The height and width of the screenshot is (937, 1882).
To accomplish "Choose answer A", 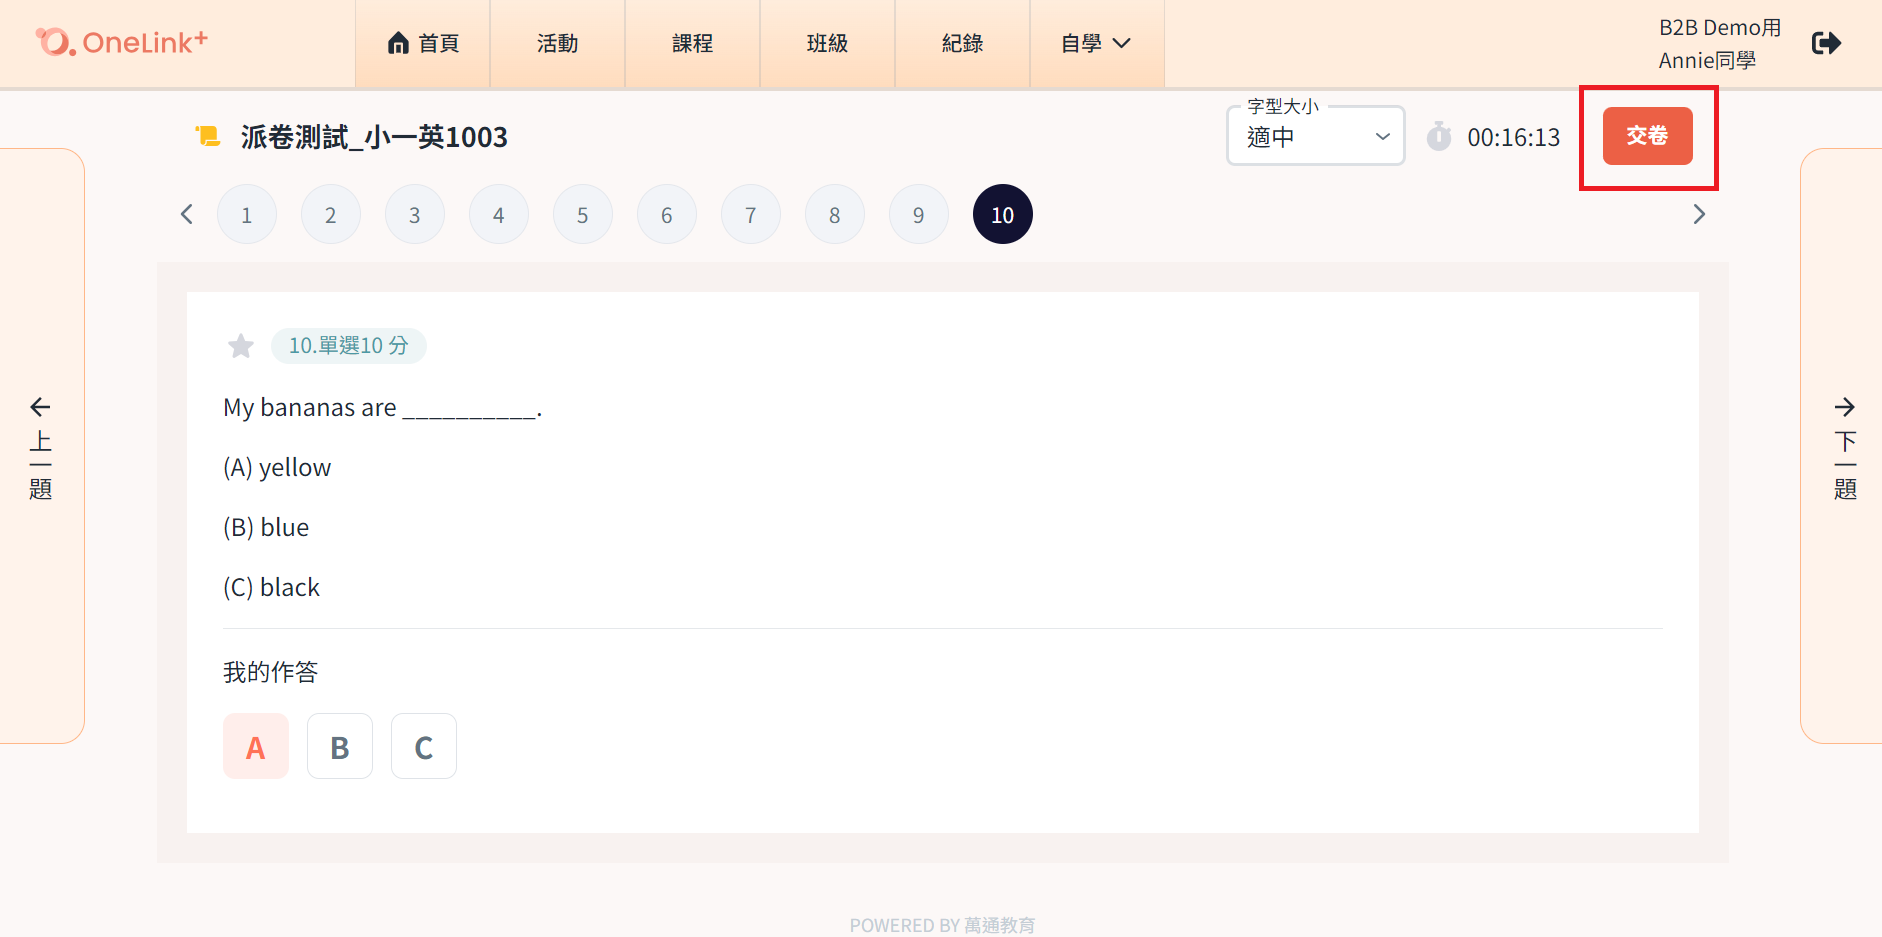I will 256,746.
